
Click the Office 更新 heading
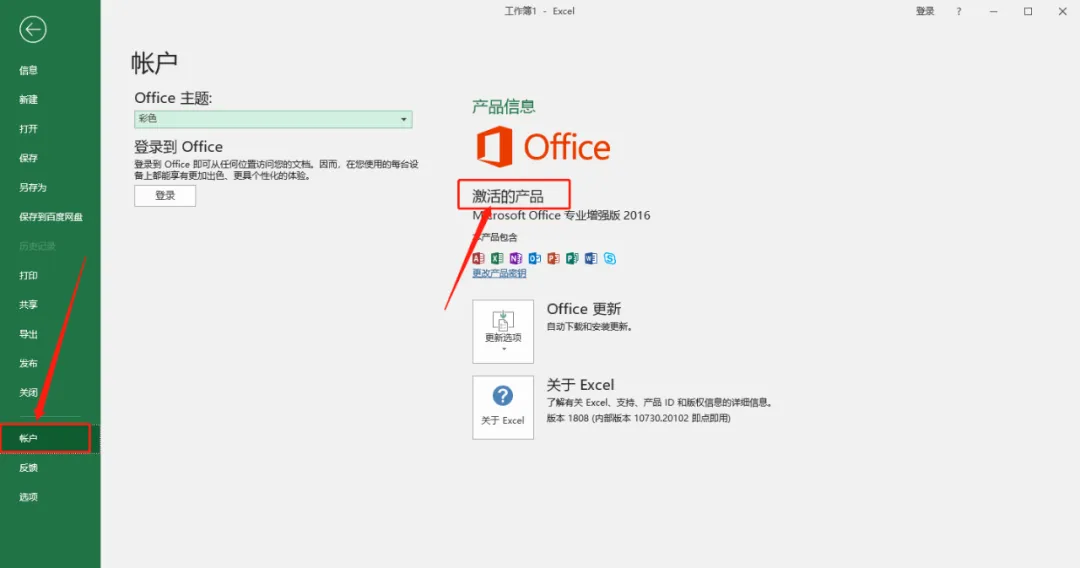pyautogui.click(x=584, y=309)
